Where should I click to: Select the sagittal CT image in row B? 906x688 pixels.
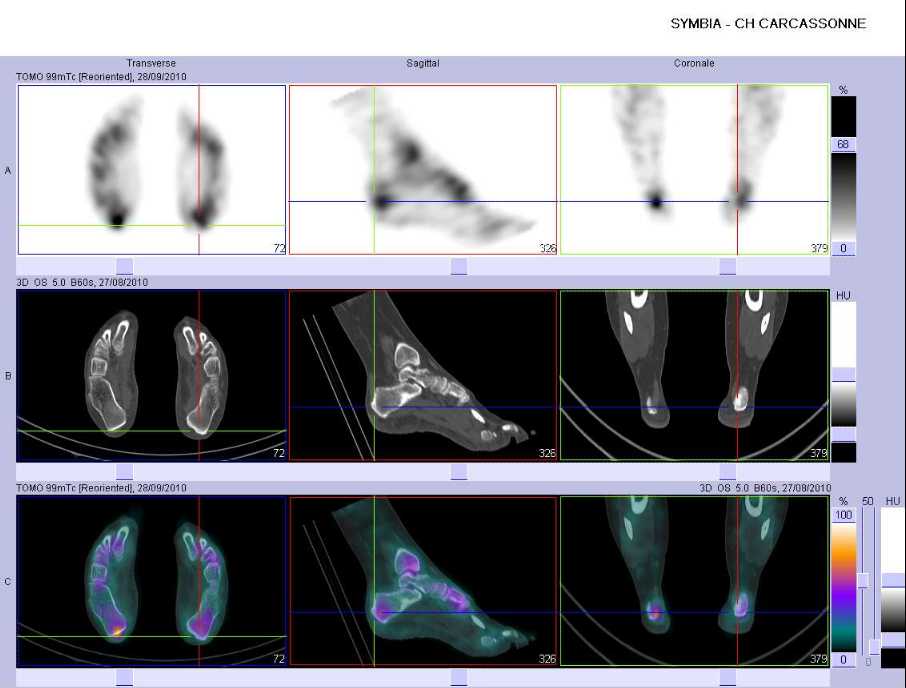click(423, 375)
